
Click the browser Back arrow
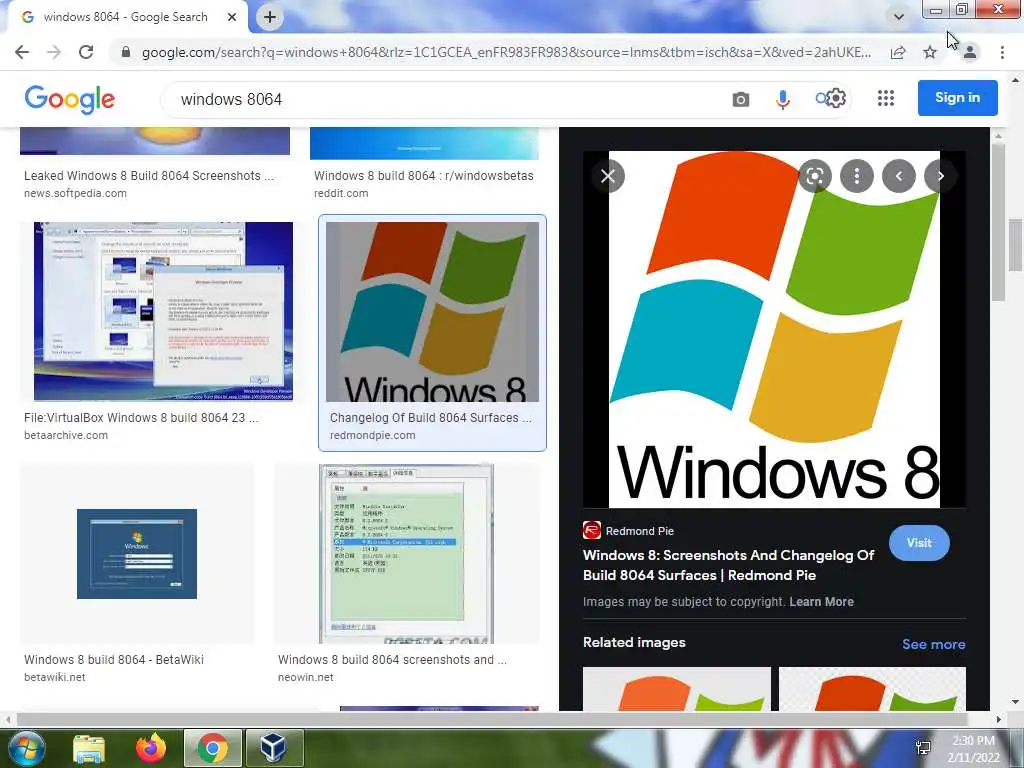[22, 52]
